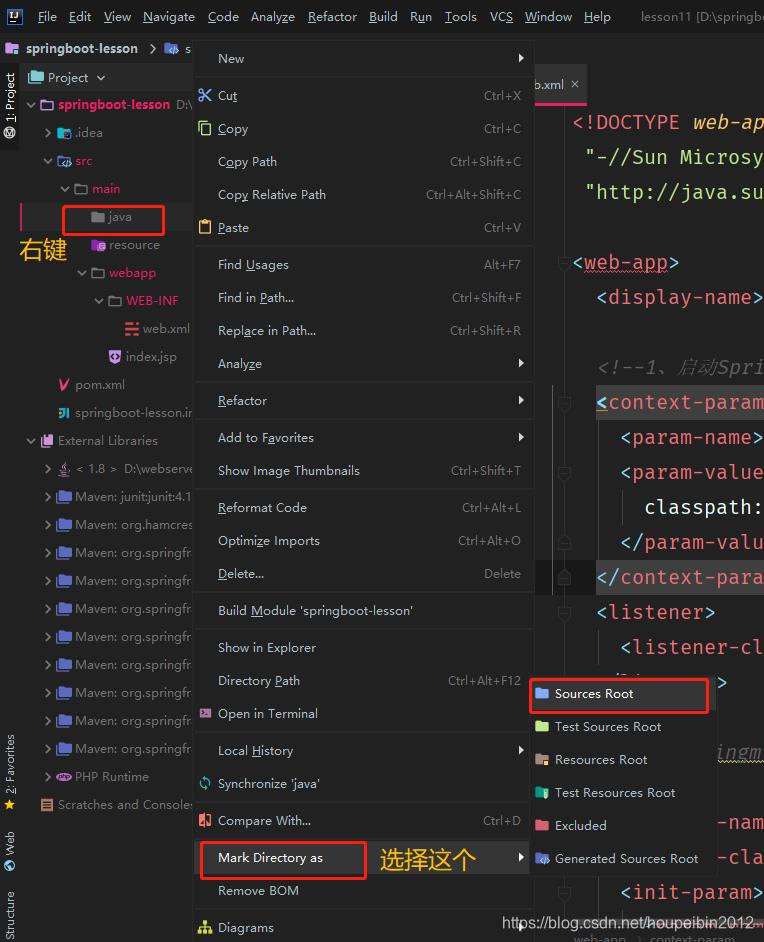Collapse the main folder
The width and height of the screenshot is (764, 942).
(65, 189)
